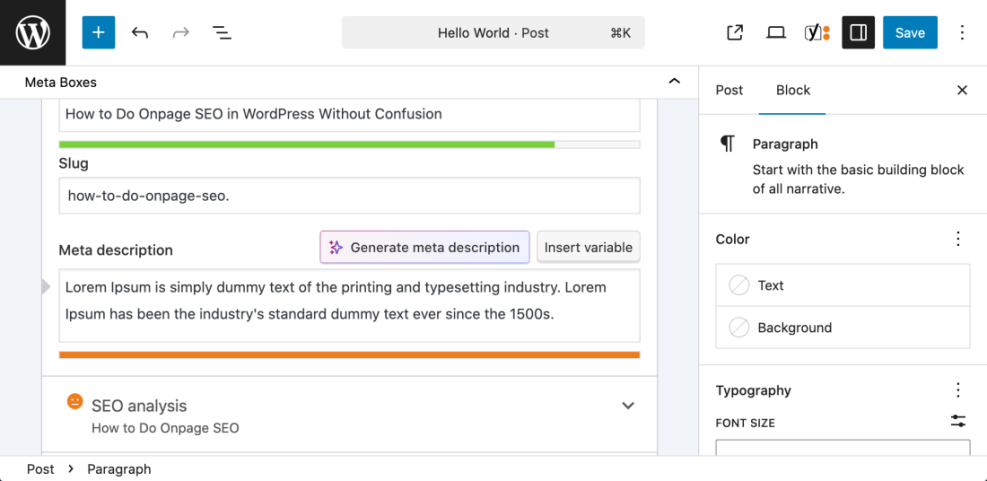
Task: Open the options three-dot menu
Action: 962,33
